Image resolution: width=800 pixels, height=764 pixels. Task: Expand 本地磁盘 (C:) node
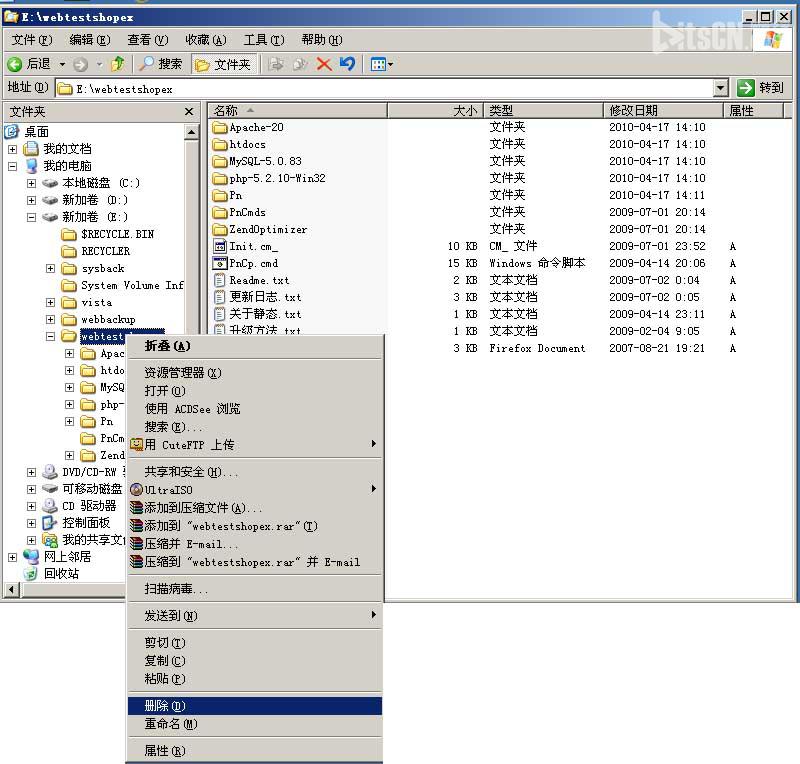click(32, 183)
